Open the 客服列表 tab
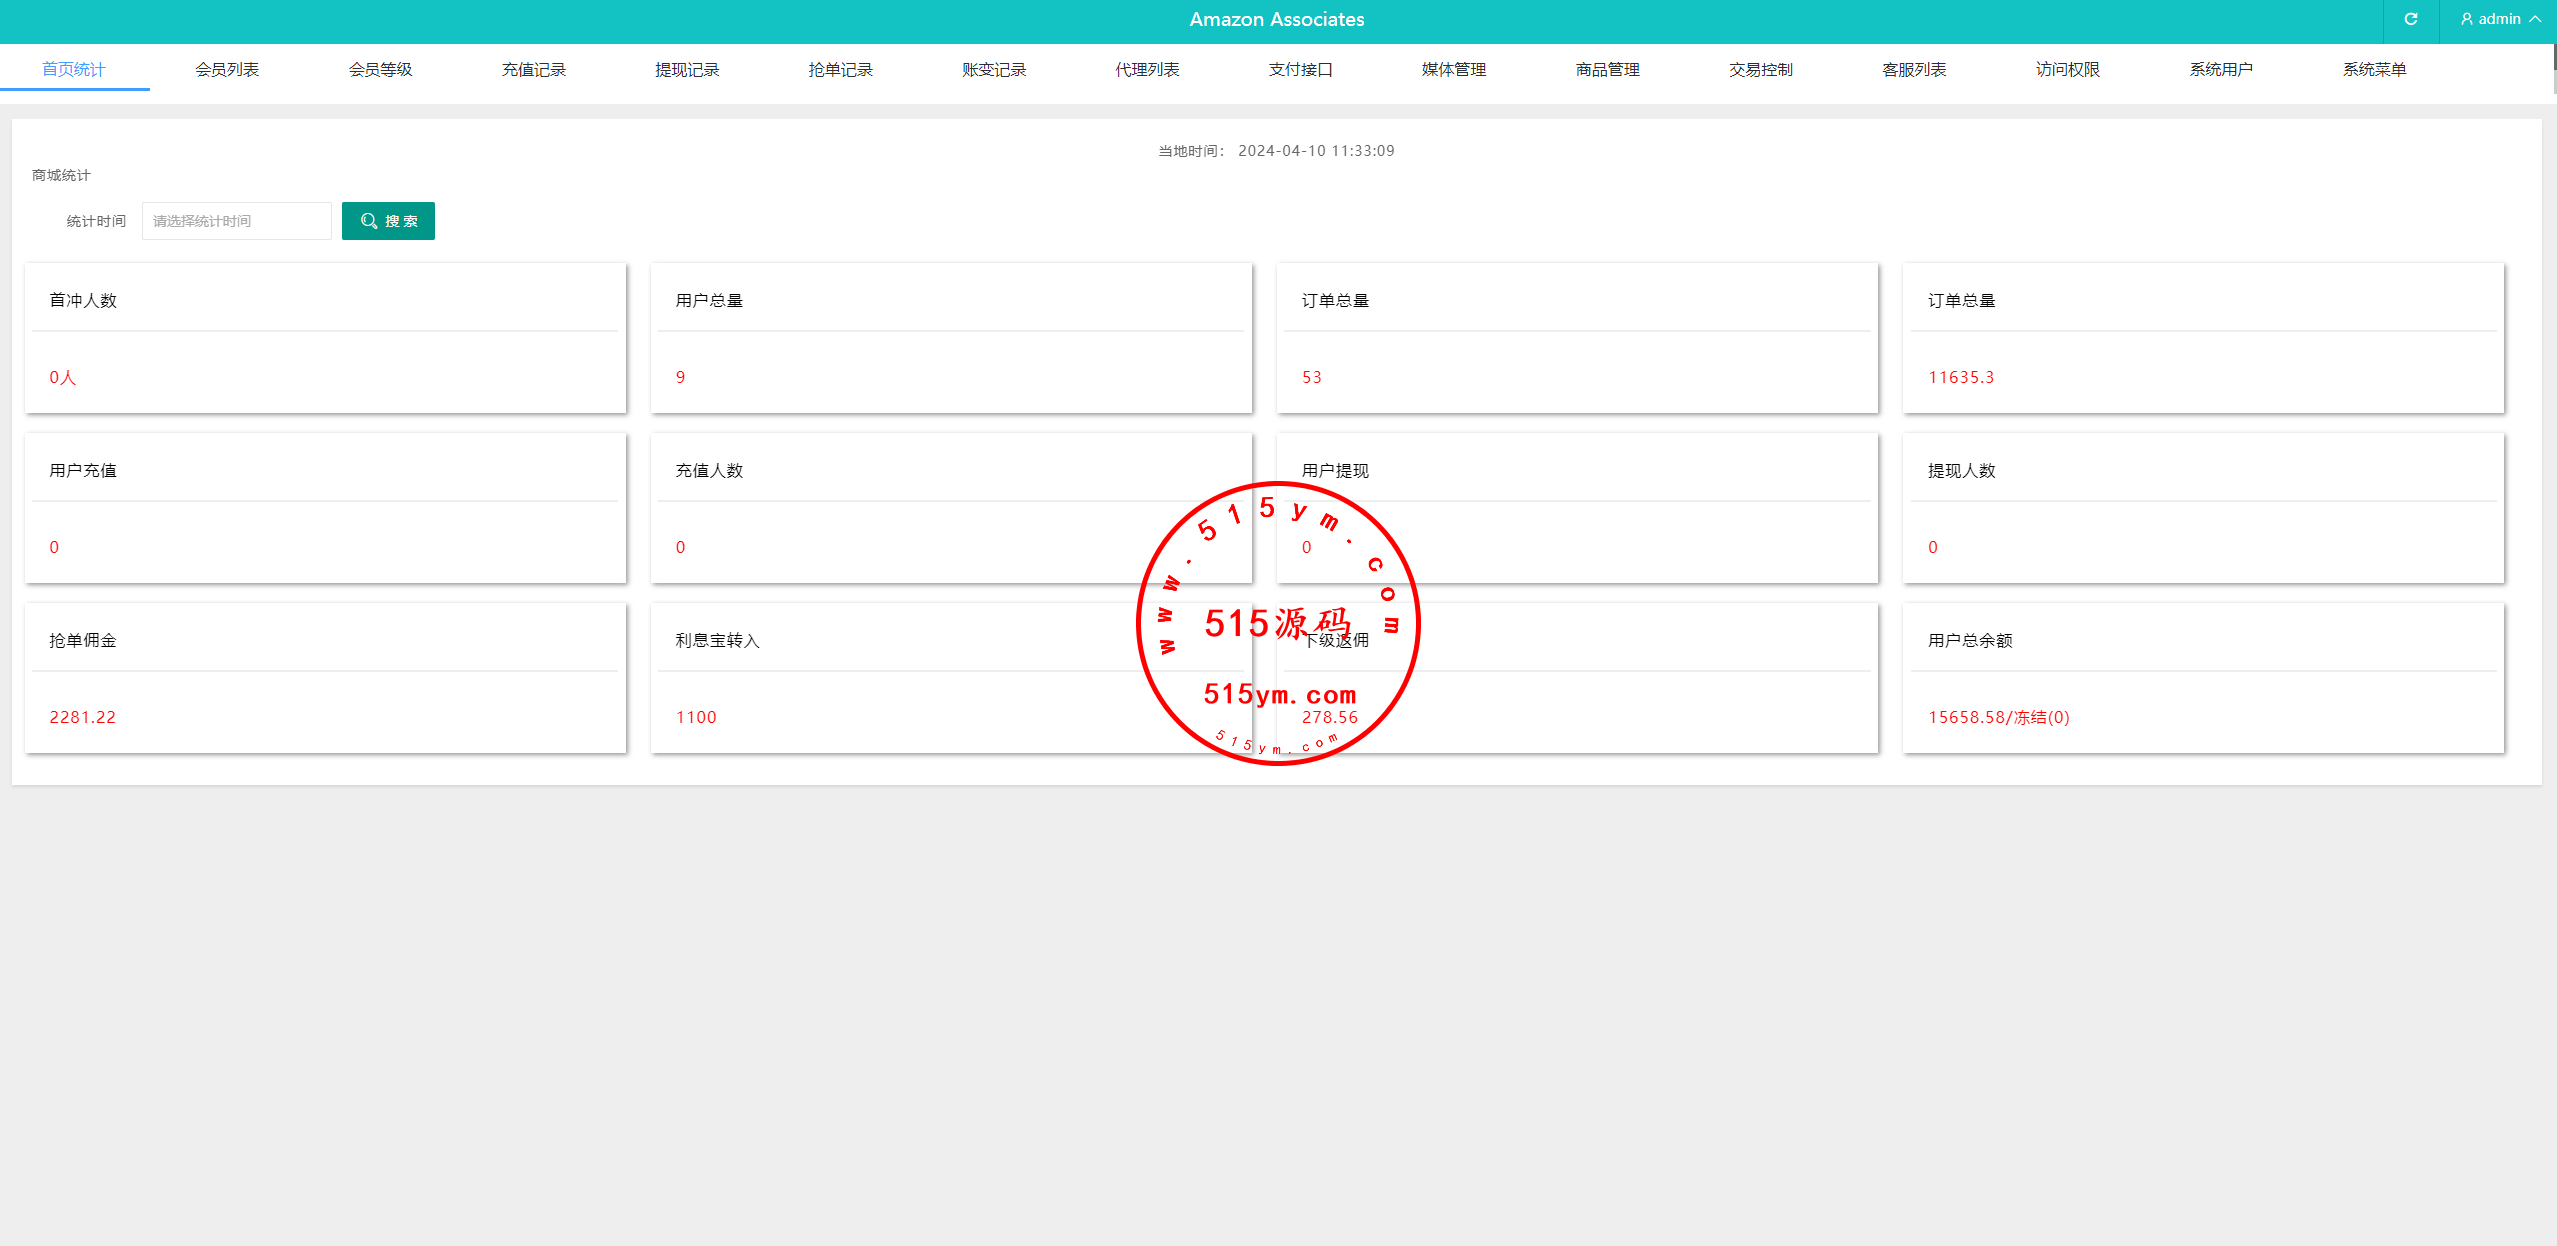The image size is (2557, 1246). point(1914,69)
